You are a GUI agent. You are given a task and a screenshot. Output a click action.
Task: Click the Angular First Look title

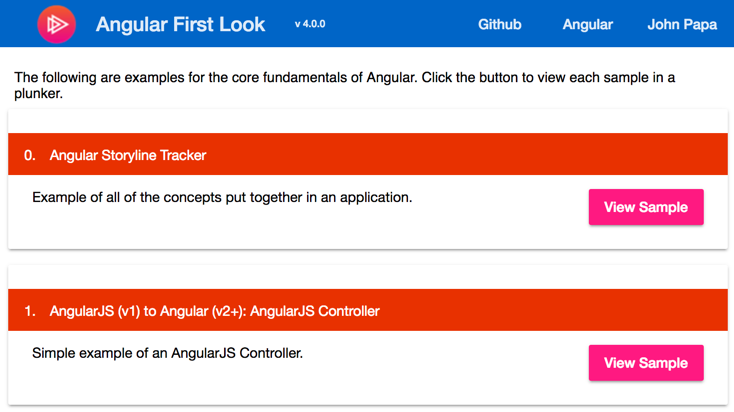click(180, 24)
